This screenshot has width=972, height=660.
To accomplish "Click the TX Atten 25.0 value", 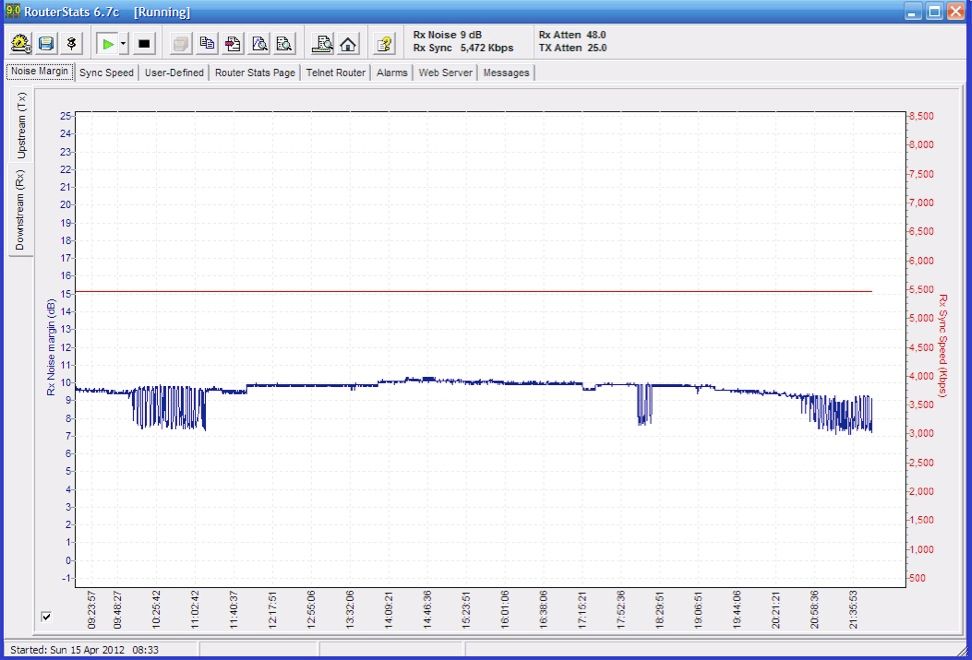I will pyautogui.click(x=573, y=48).
